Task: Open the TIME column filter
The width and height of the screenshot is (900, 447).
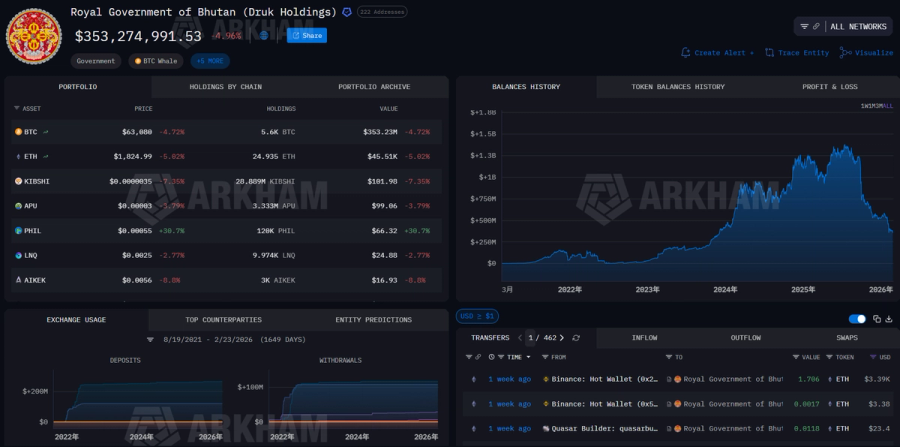Action: (502, 357)
